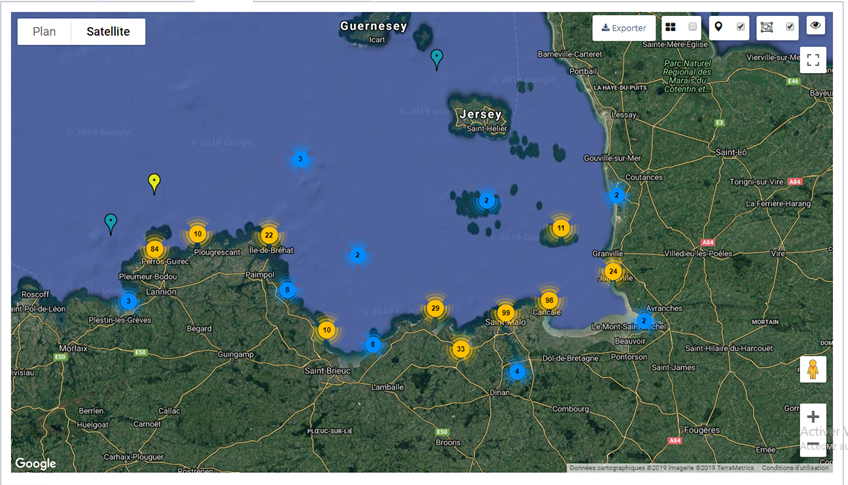The height and width of the screenshot is (485, 848).
Task: Click the yellow pin marker
Action: click(x=154, y=182)
